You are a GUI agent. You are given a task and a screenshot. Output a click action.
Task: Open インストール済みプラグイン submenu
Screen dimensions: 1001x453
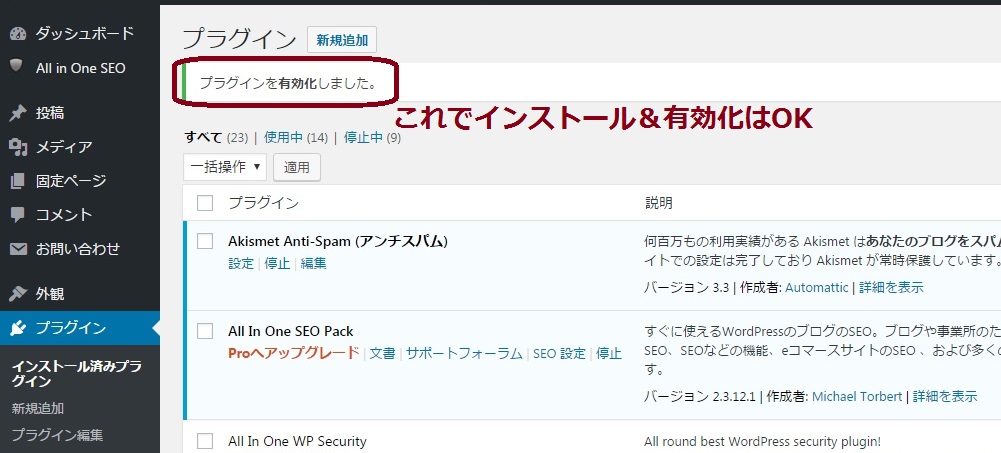77,374
